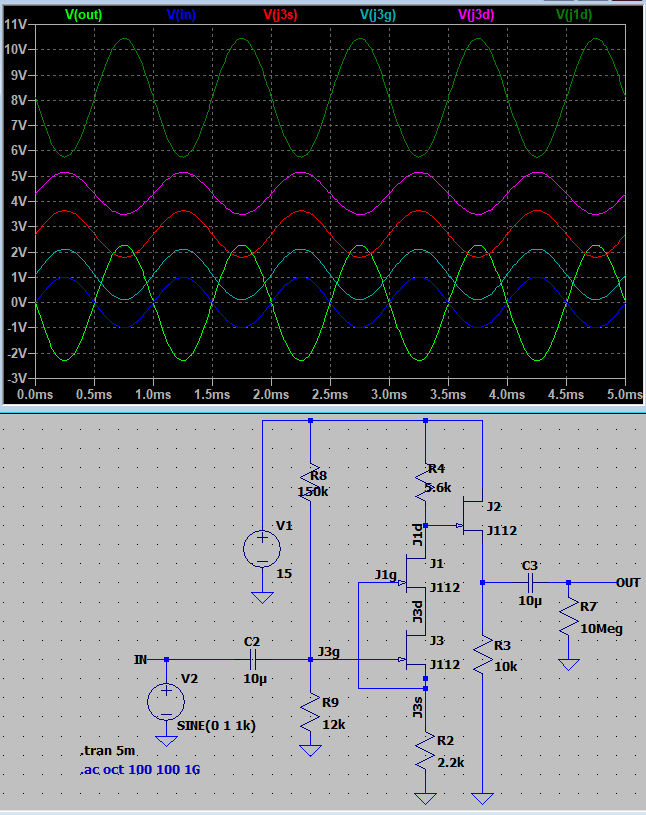Click the OUT net label
The width and height of the screenshot is (646, 815).
[628, 582]
